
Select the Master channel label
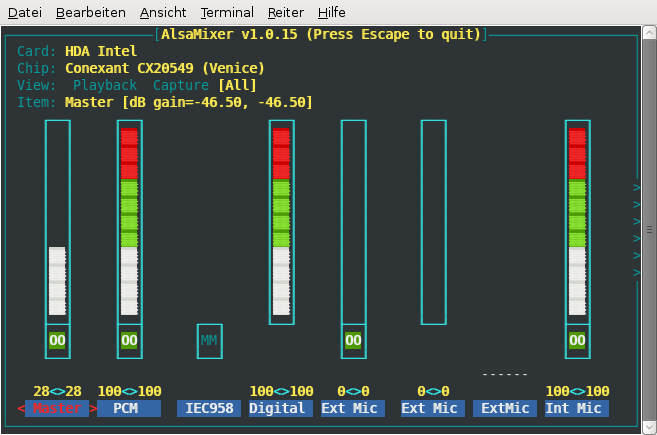[x=57, y=408]
